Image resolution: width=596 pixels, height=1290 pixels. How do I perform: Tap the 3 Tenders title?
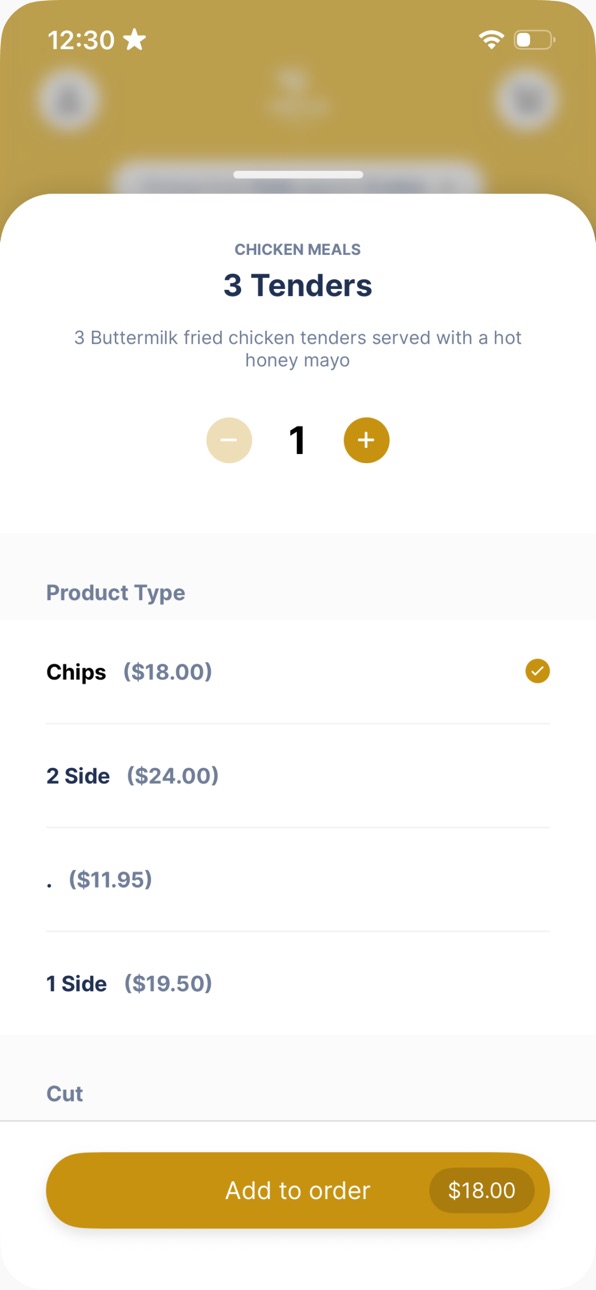[298, 286]
